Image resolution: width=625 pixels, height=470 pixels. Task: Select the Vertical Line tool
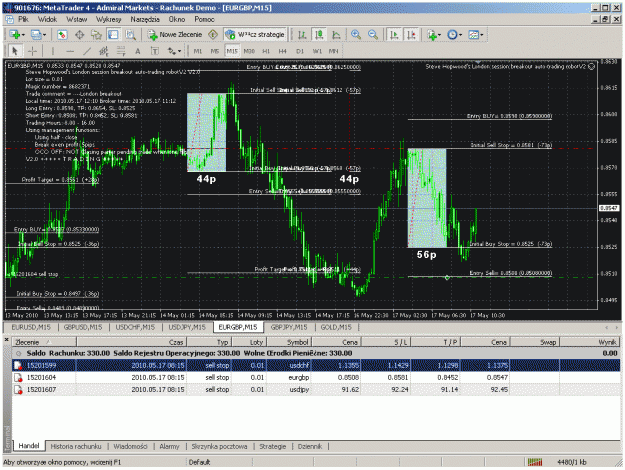[x=53, y=51]
